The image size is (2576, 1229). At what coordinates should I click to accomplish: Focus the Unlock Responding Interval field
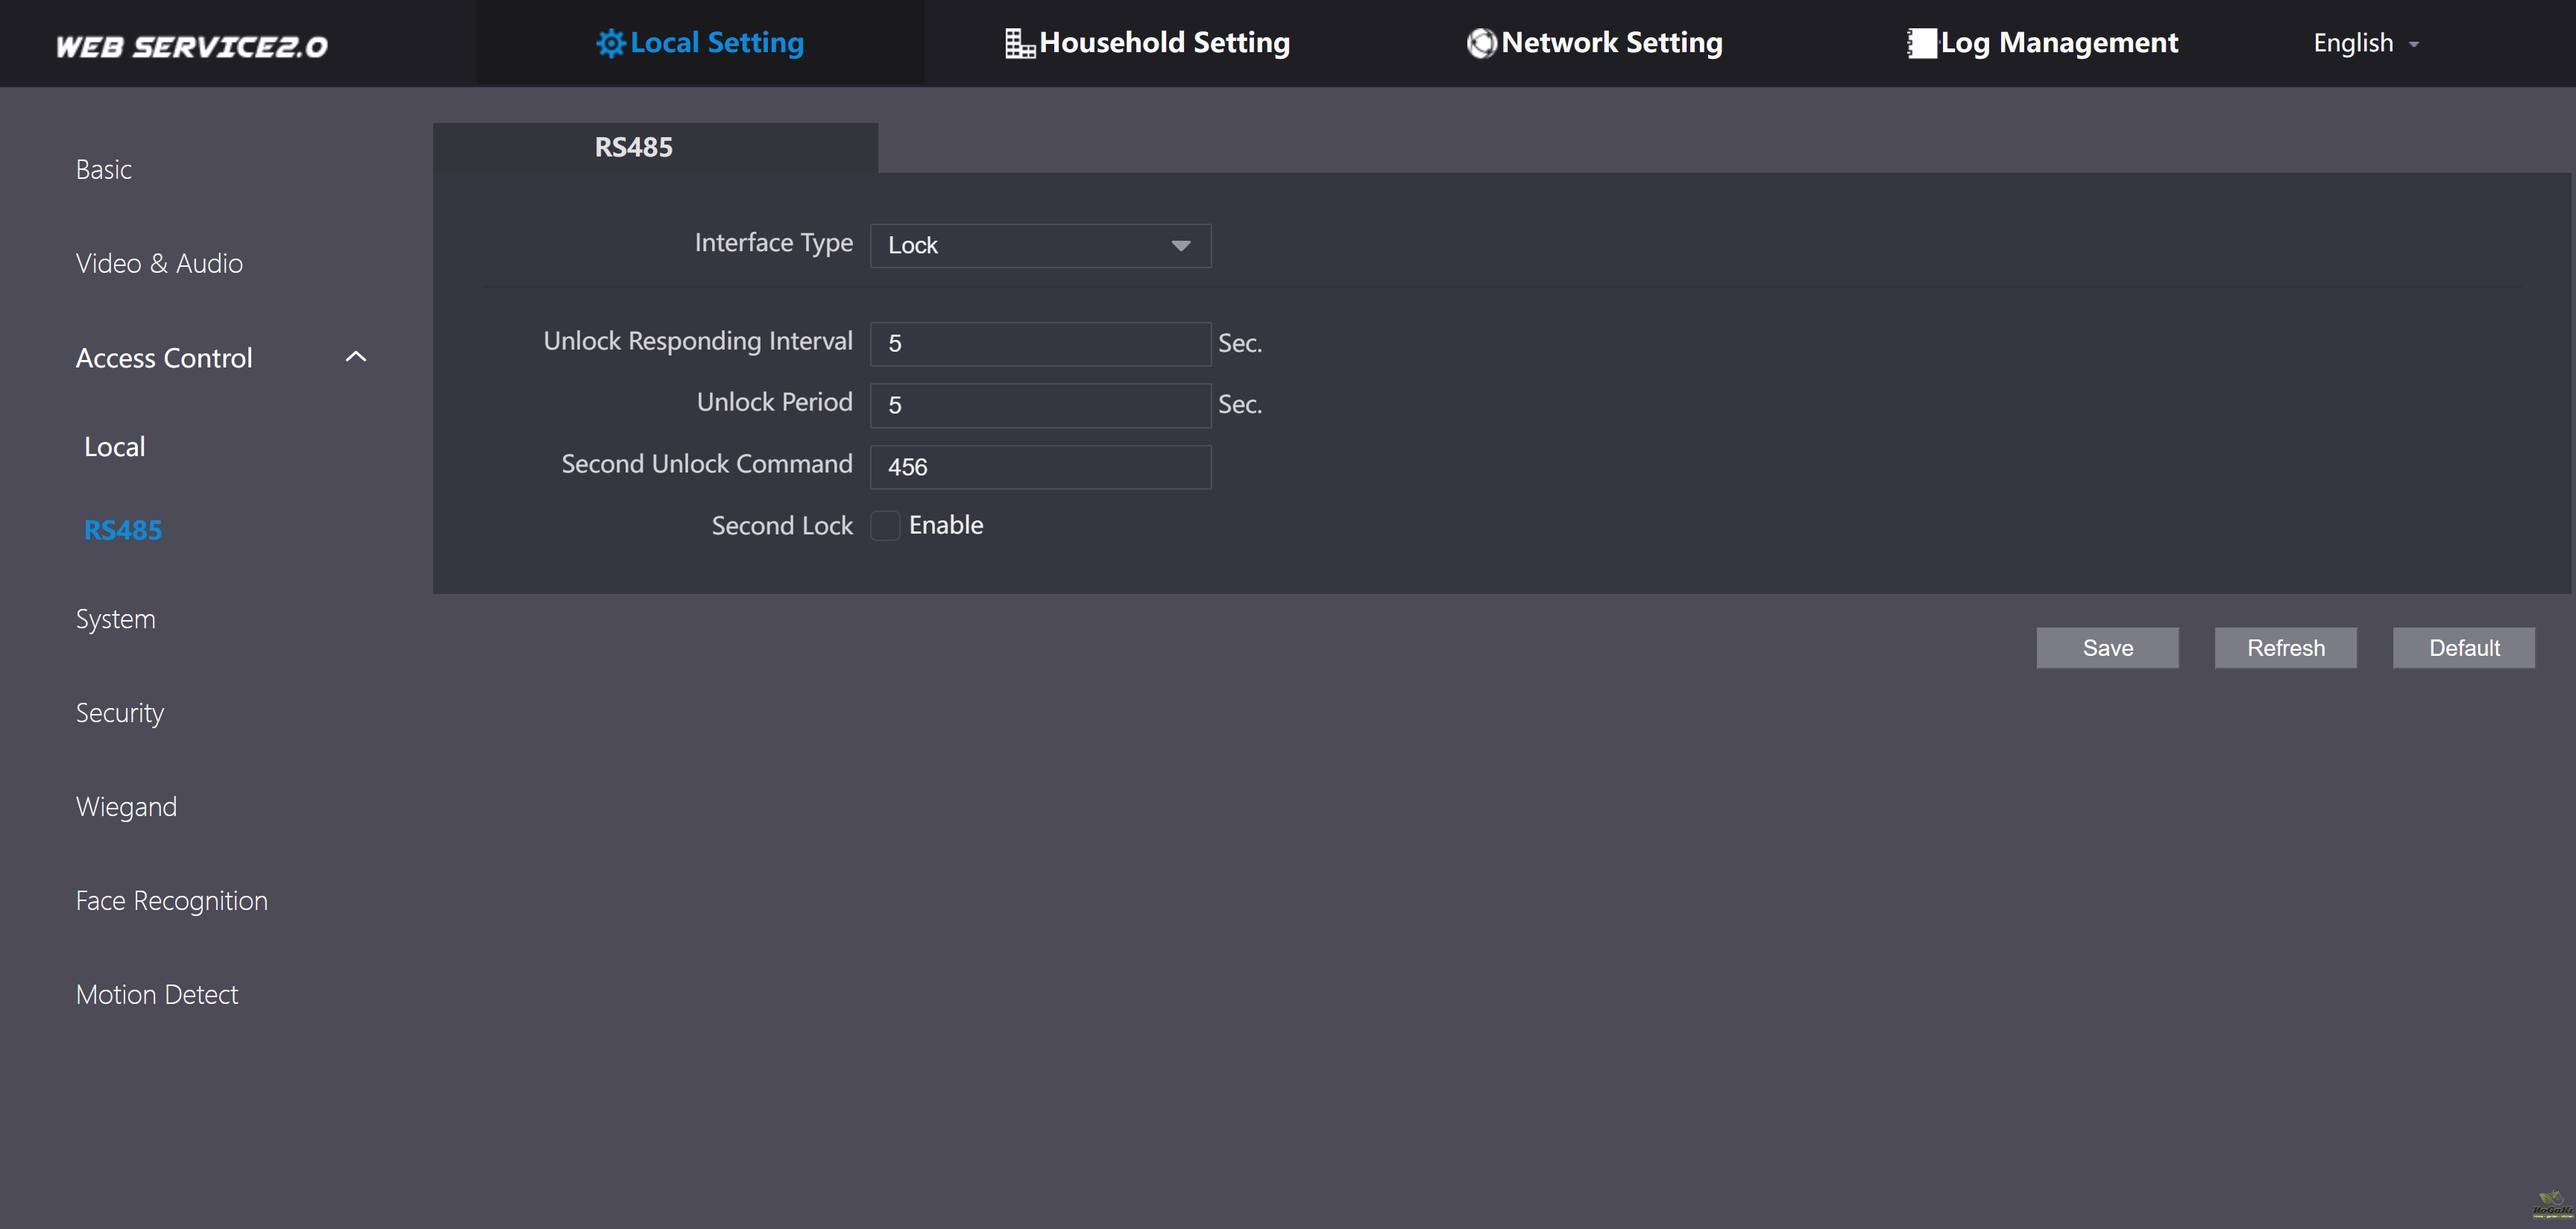[x=1040, y=344]
